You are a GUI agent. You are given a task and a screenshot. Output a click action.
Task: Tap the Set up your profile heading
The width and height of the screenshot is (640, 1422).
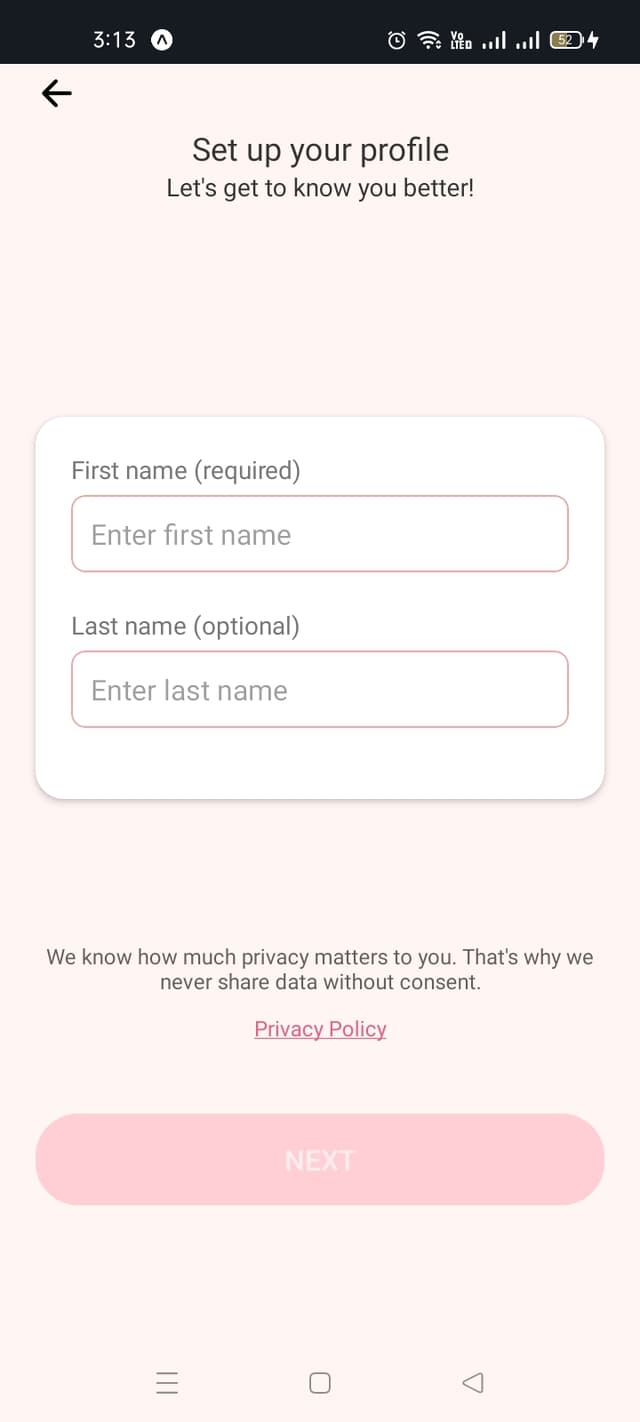point(320,150)
